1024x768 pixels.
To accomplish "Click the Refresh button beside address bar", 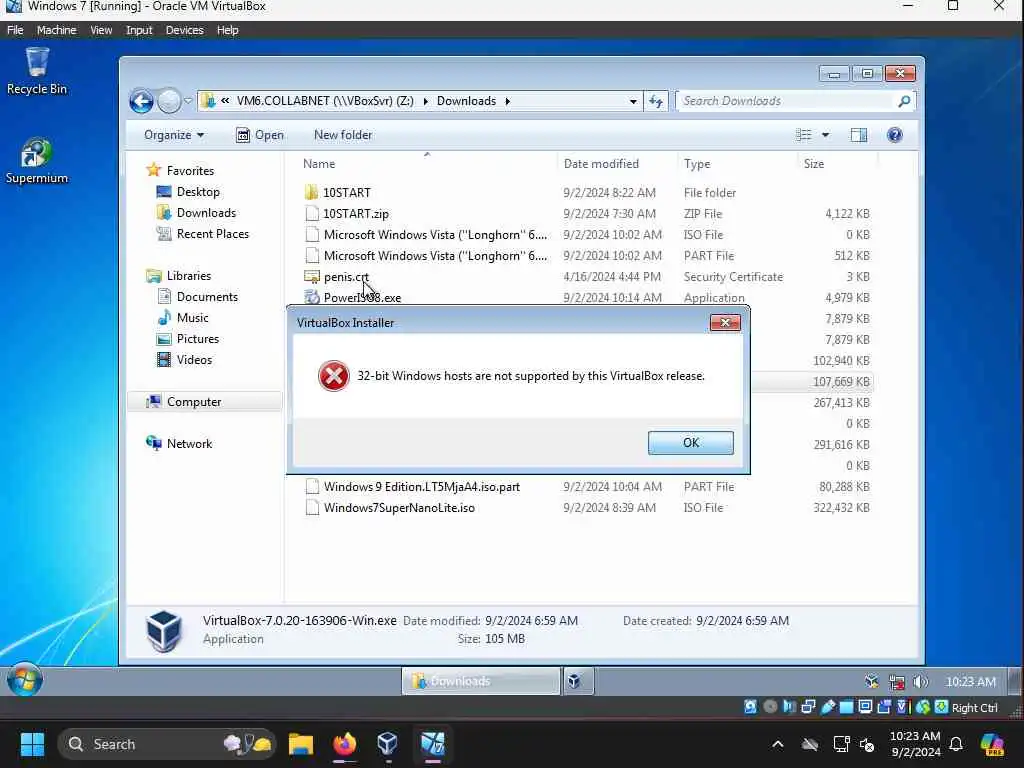I will 656,101.
